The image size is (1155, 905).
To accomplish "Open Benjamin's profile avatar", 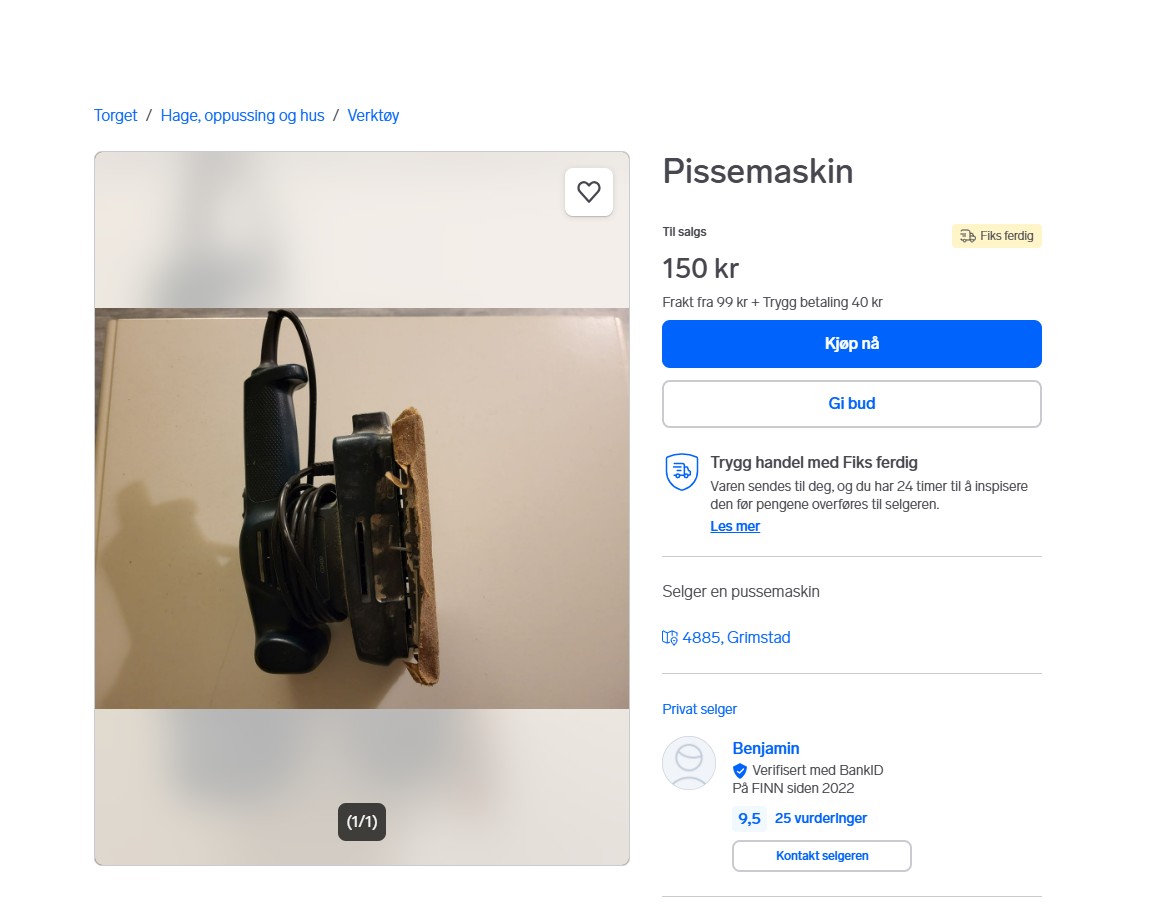I will (x=689, y=763).
